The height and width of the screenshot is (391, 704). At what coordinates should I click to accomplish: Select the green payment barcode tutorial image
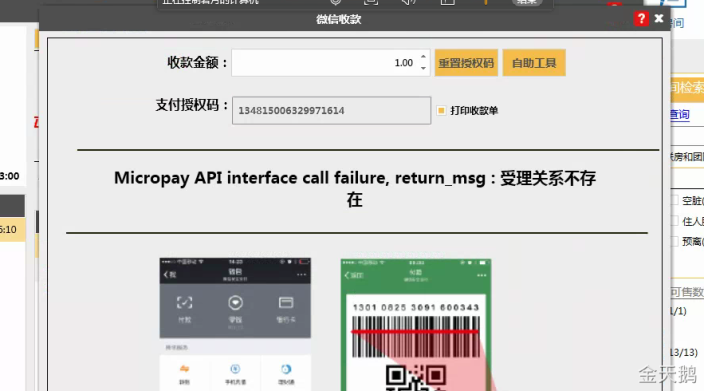pos(416,325)
